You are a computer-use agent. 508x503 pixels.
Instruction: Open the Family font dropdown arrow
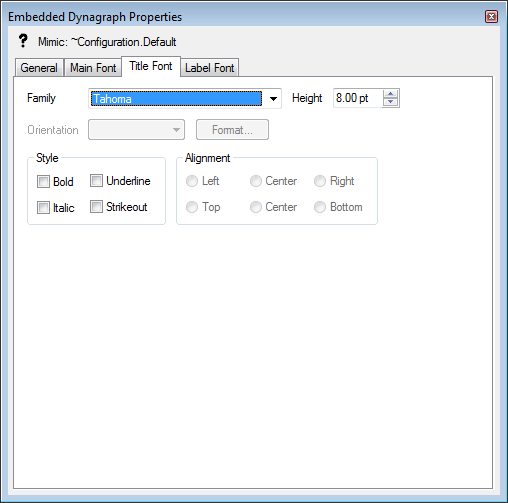tap(273, 99)
